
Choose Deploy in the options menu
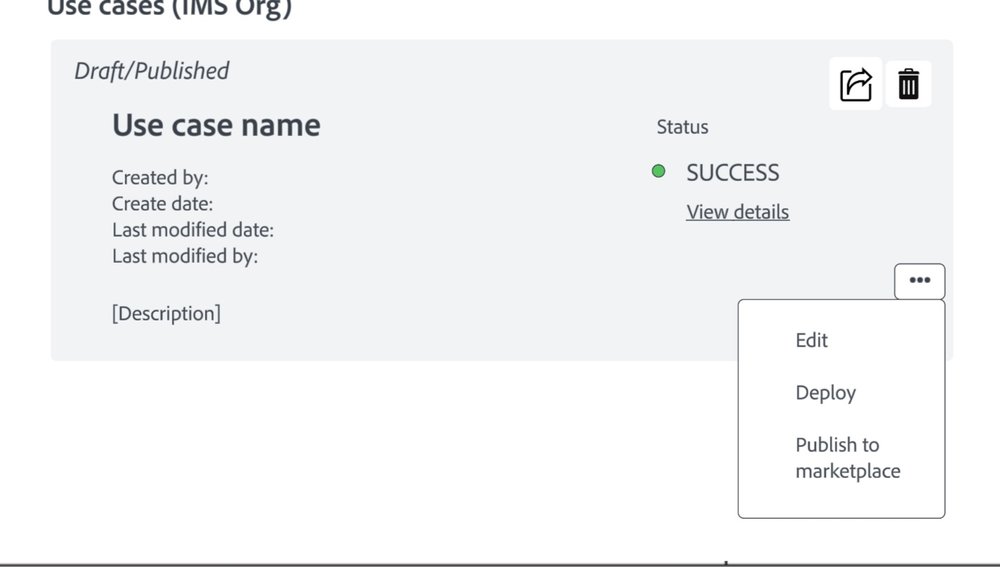[x=825, y=393]
